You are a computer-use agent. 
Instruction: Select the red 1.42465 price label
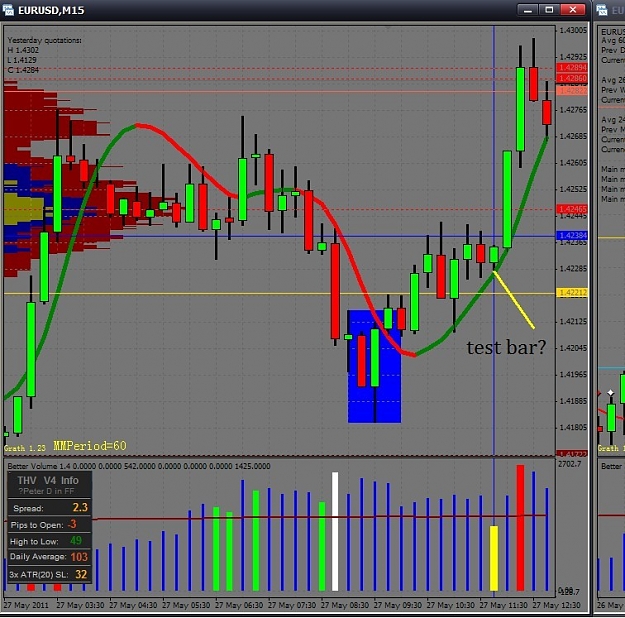click(572, 209)
